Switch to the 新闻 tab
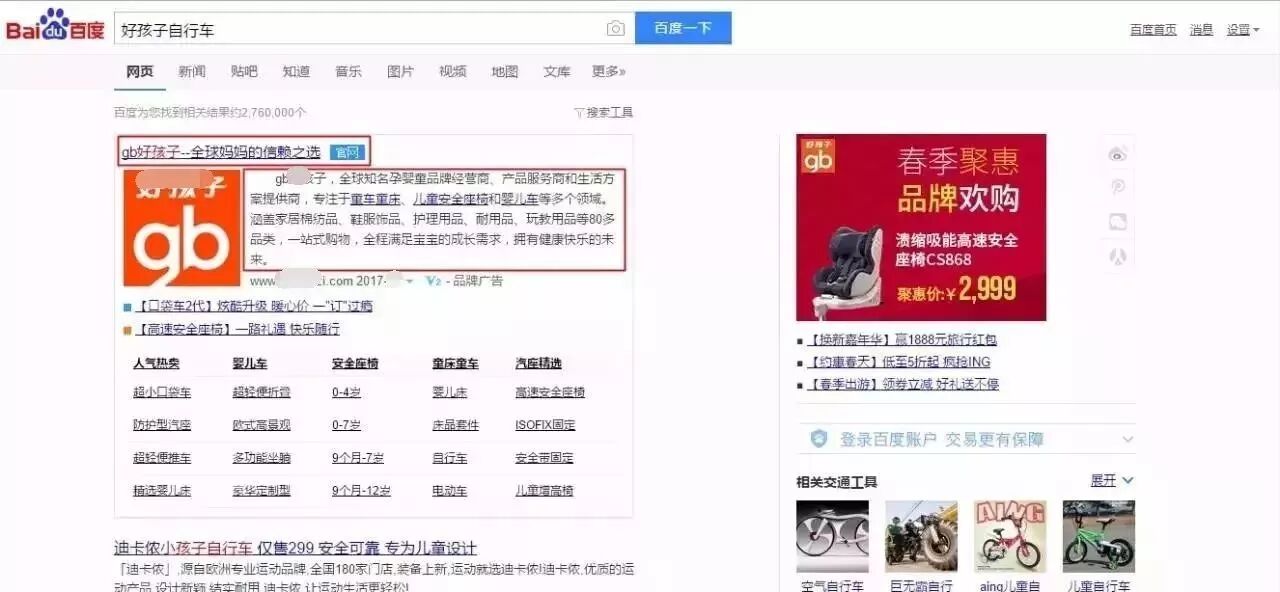Image resolution: width=1280 pixels, height=592 pixels. [192, 71]
